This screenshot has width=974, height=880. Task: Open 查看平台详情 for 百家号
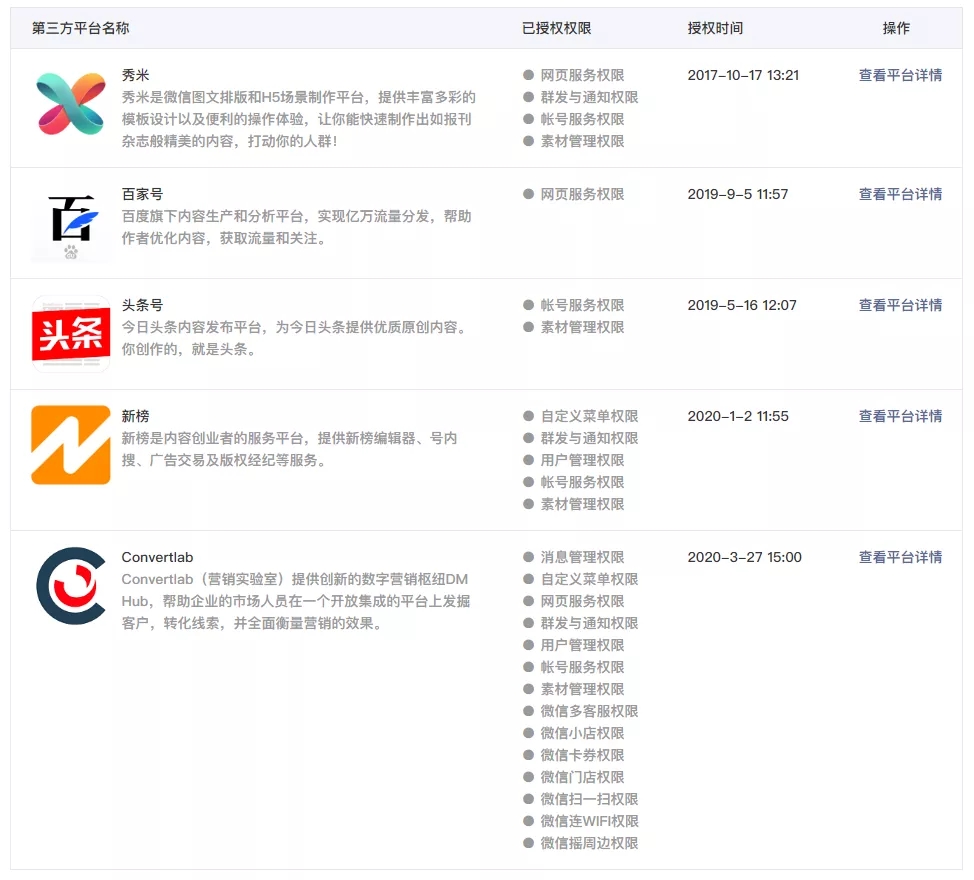(900, 194)
